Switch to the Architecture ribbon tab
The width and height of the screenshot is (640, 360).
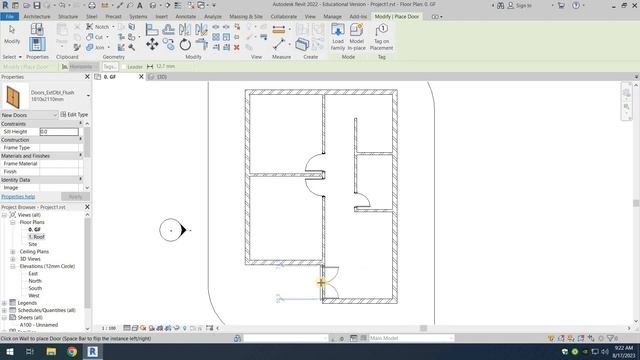click(37, 17)
